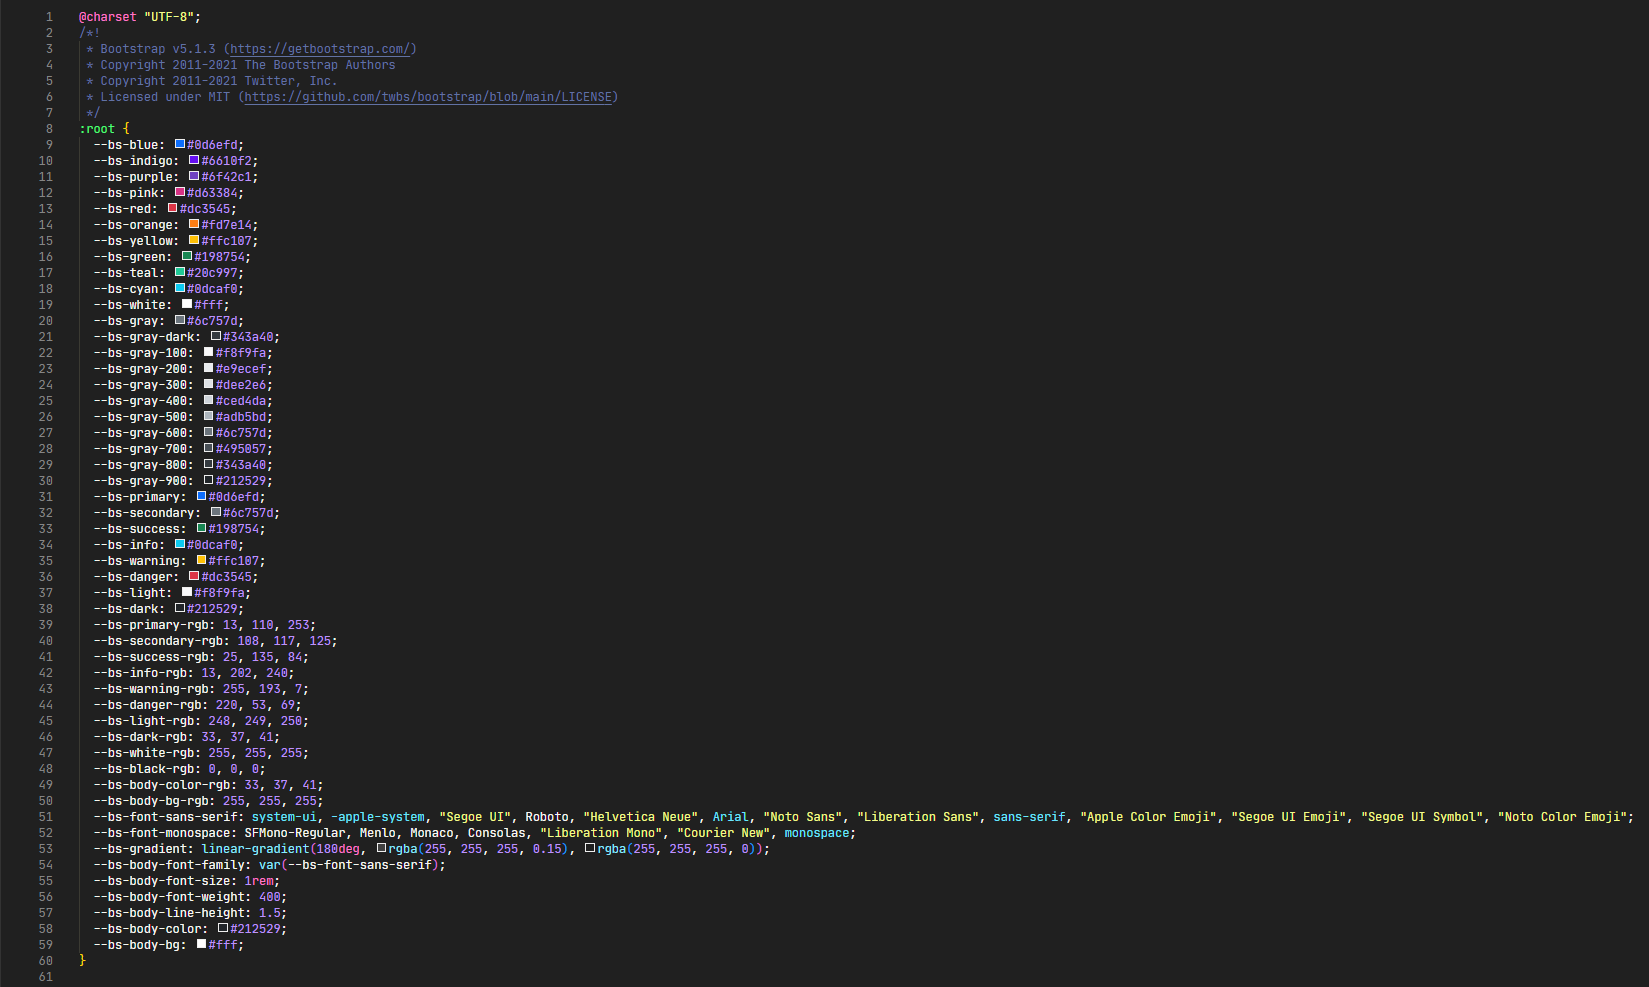Click the swatch next to --bs-gray-900
1649x987 pixels.
(x=209, y=480)
